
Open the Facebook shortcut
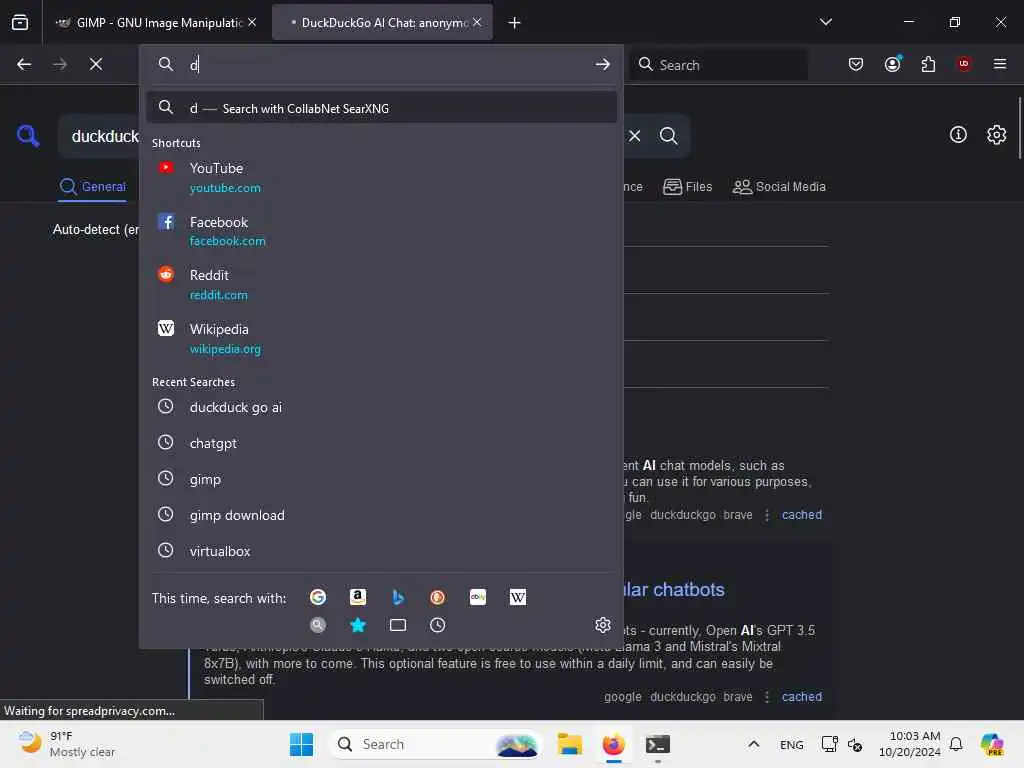[381, 231]
